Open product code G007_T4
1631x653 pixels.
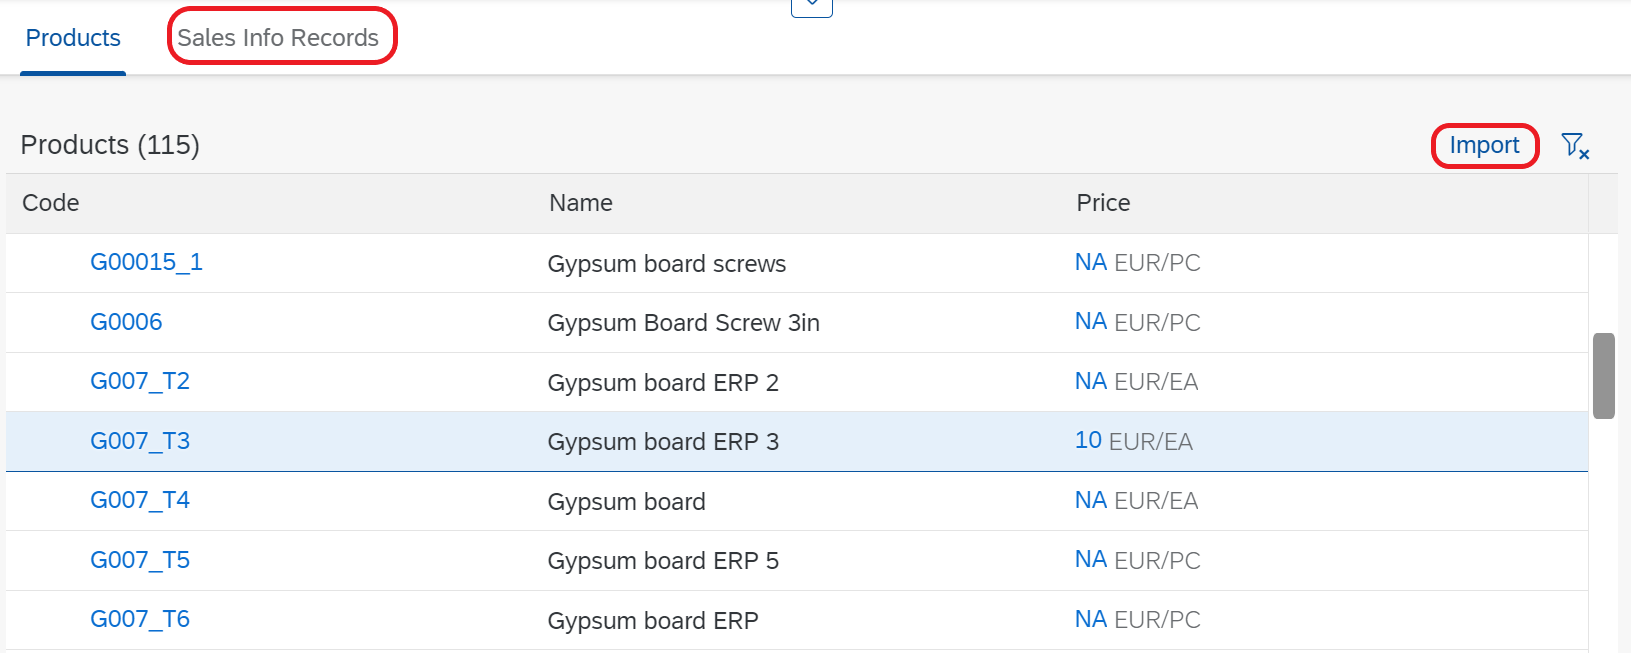(x=140, y=500)
